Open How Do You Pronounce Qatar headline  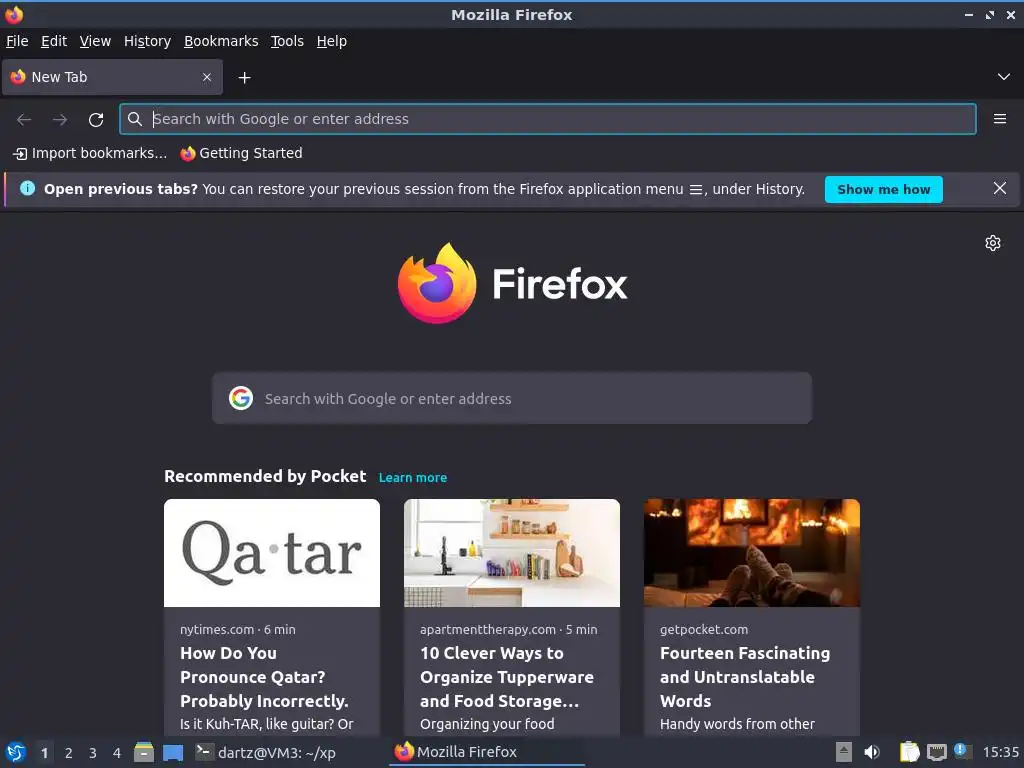click(x=264, y=677)
